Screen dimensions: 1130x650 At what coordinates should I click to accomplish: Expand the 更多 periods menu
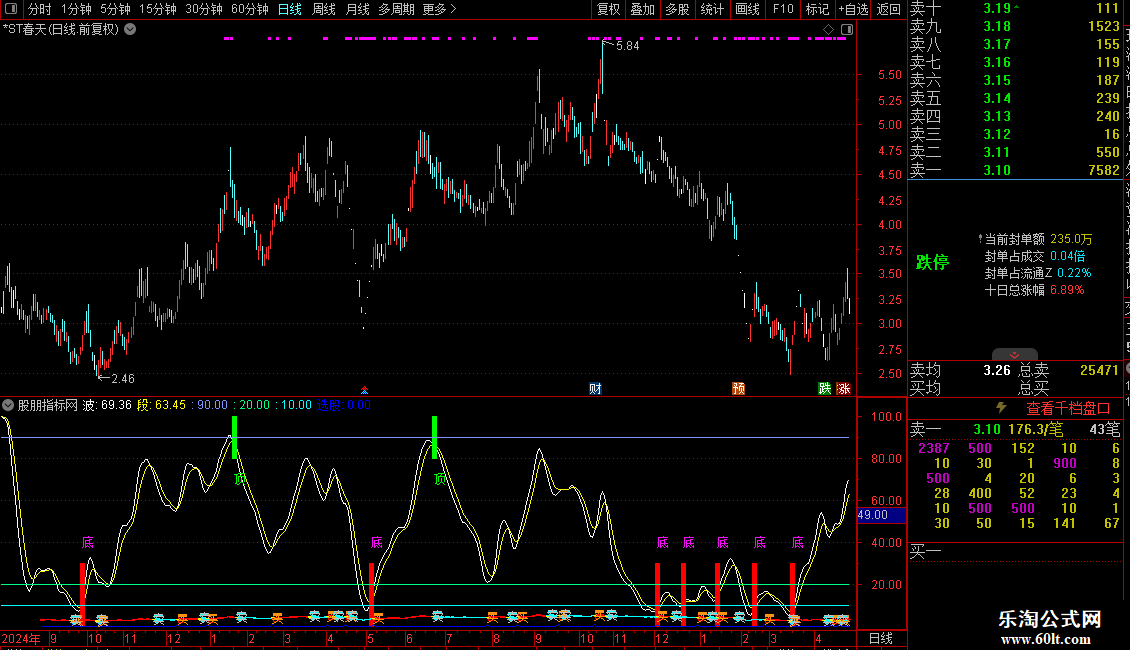coord(439,9)
